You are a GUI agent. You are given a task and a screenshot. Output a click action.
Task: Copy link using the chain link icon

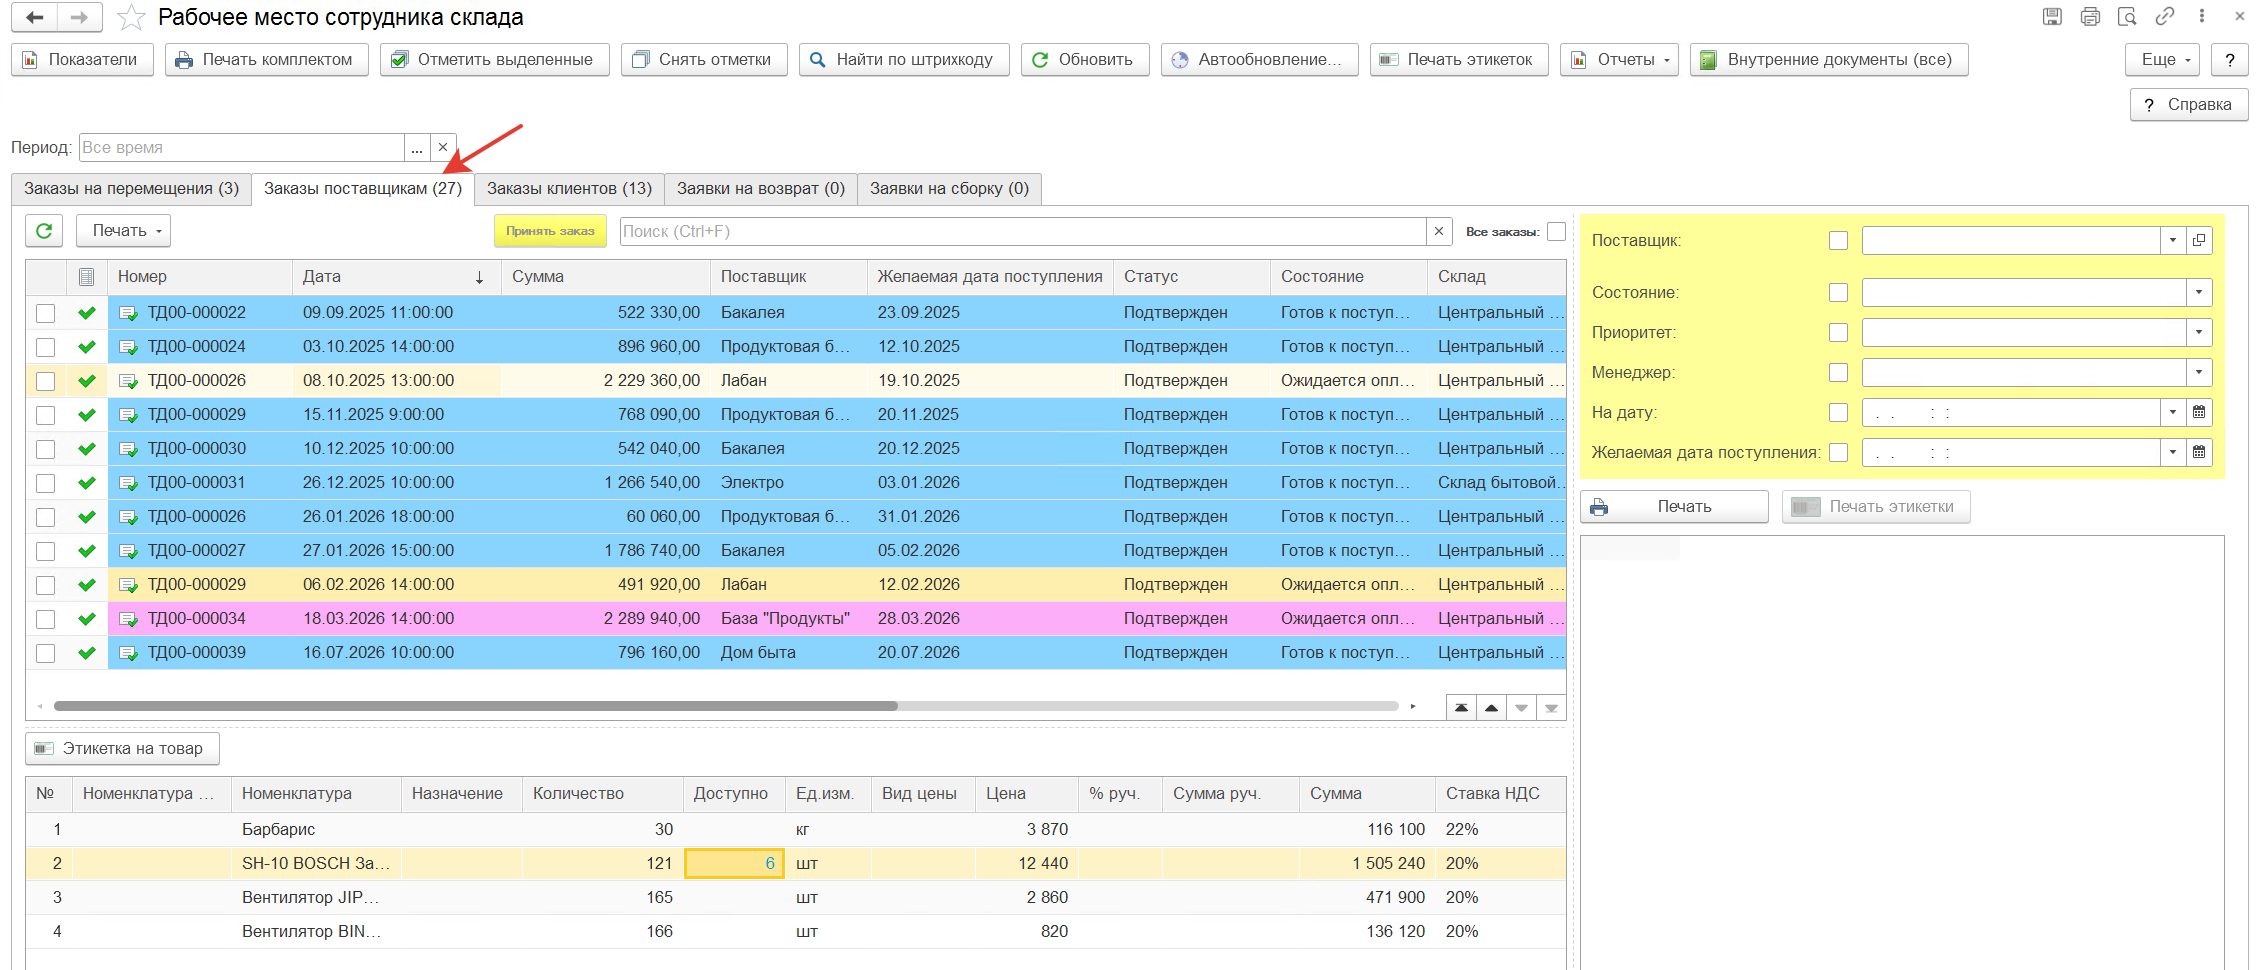click(x=2165, y=17)
